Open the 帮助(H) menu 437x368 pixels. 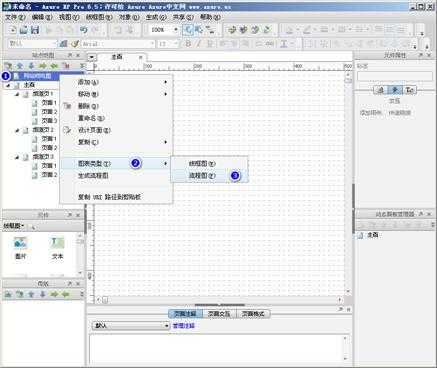coord(210,17)
